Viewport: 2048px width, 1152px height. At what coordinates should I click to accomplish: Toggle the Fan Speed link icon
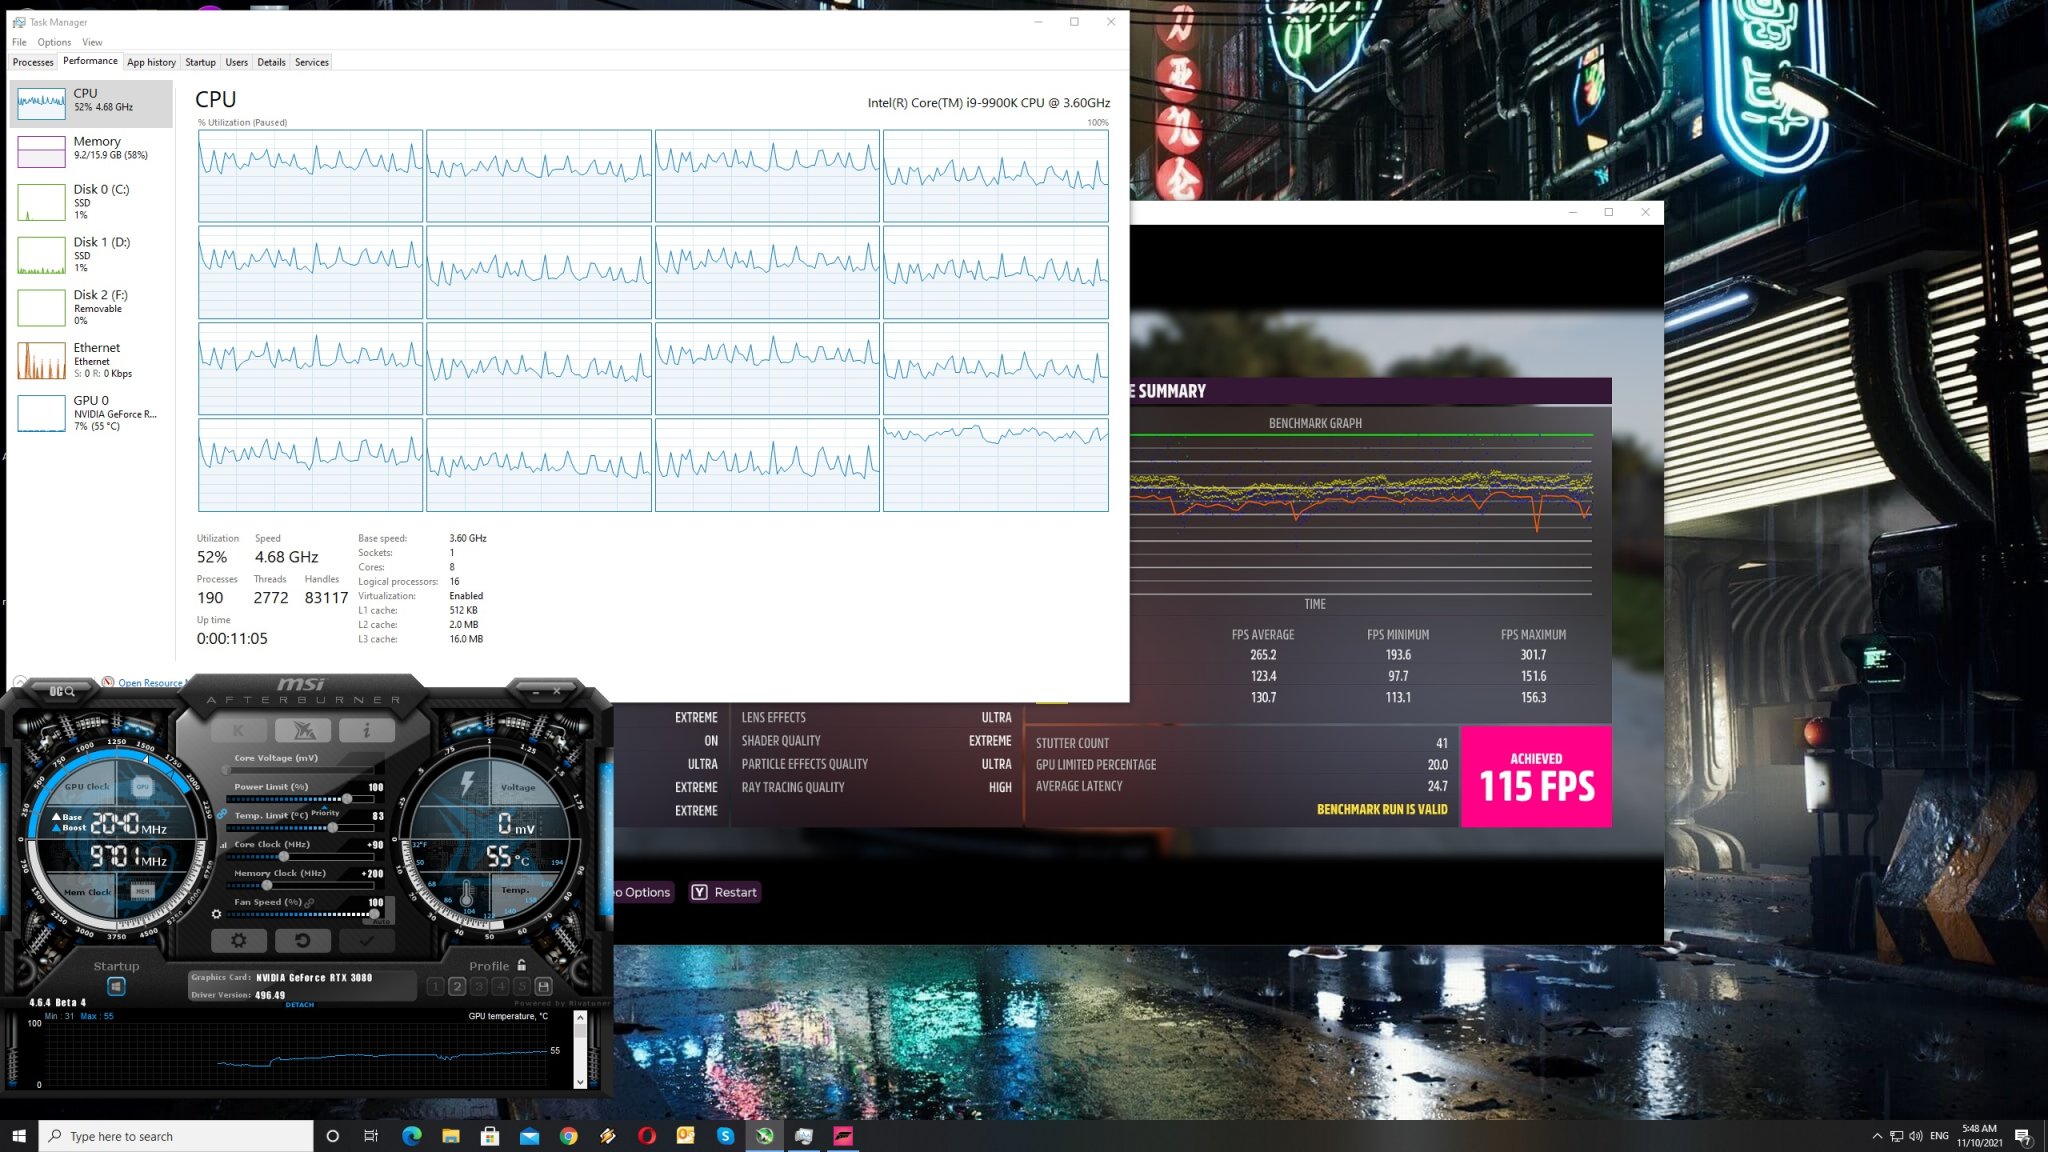(310, 902)
